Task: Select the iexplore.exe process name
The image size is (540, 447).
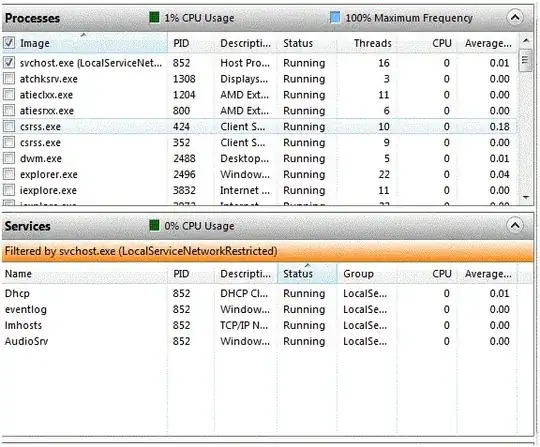Action: point(48,190)
